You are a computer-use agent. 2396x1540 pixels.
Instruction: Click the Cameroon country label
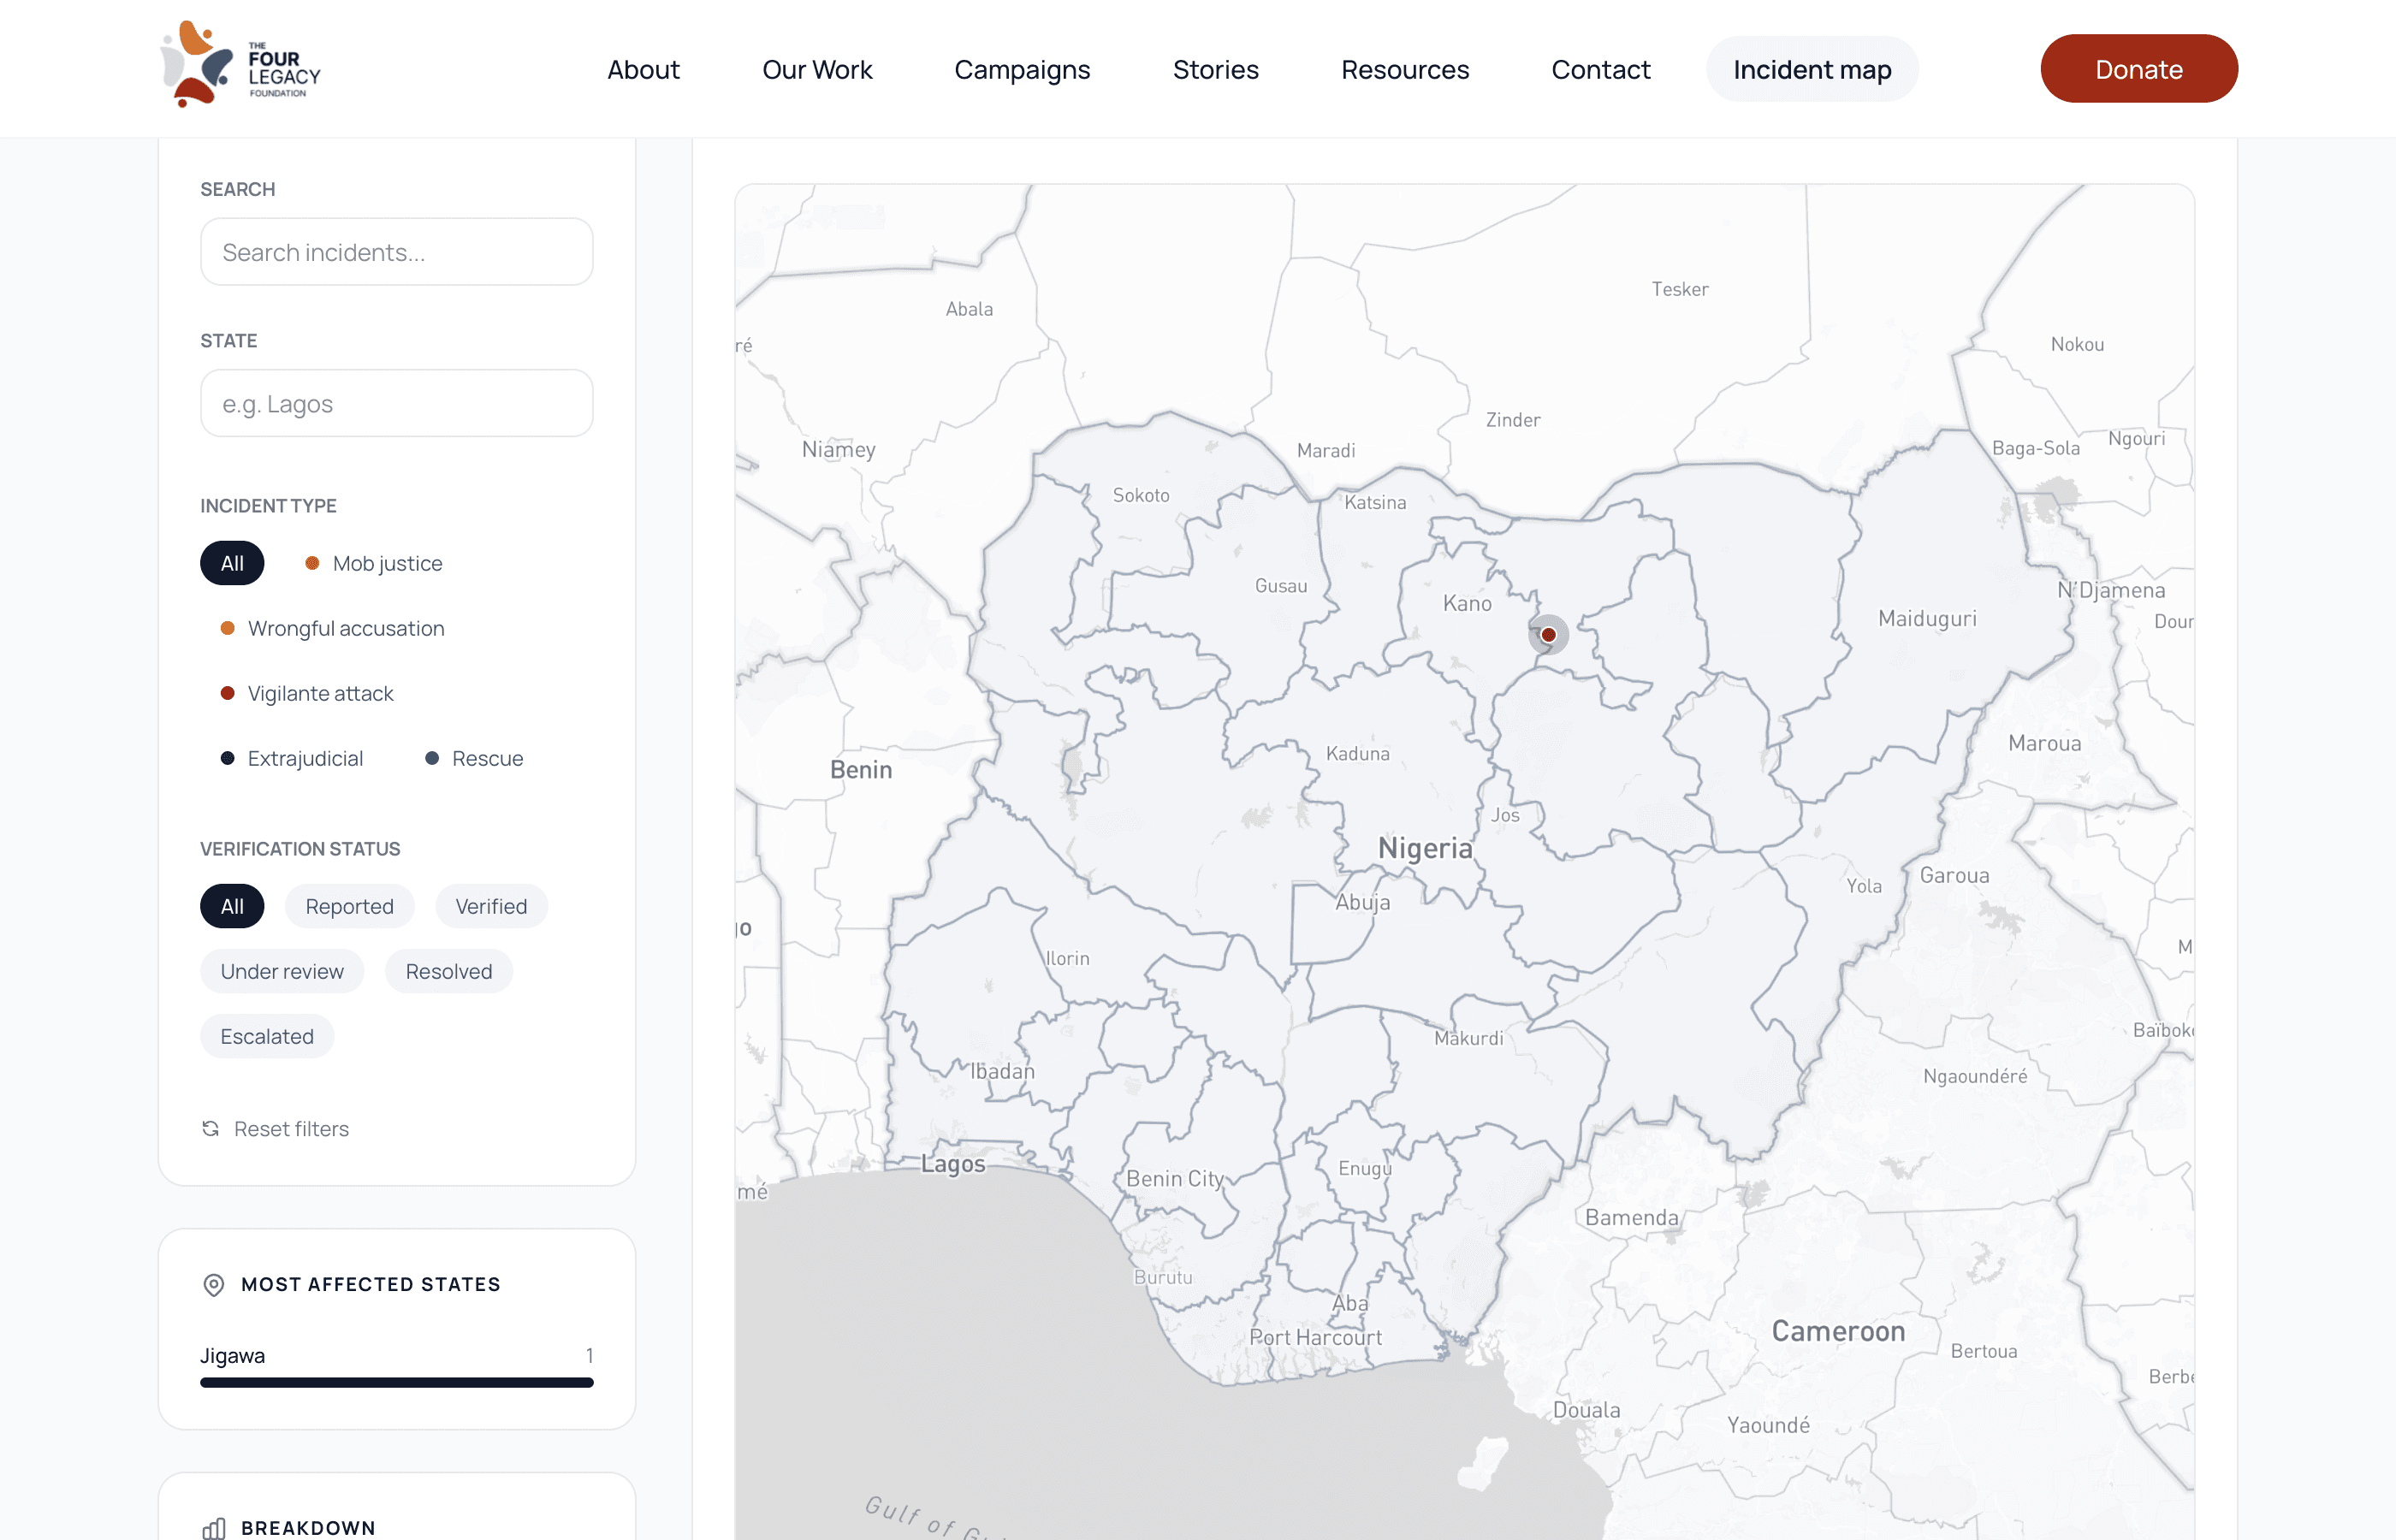(1838, 1332)
